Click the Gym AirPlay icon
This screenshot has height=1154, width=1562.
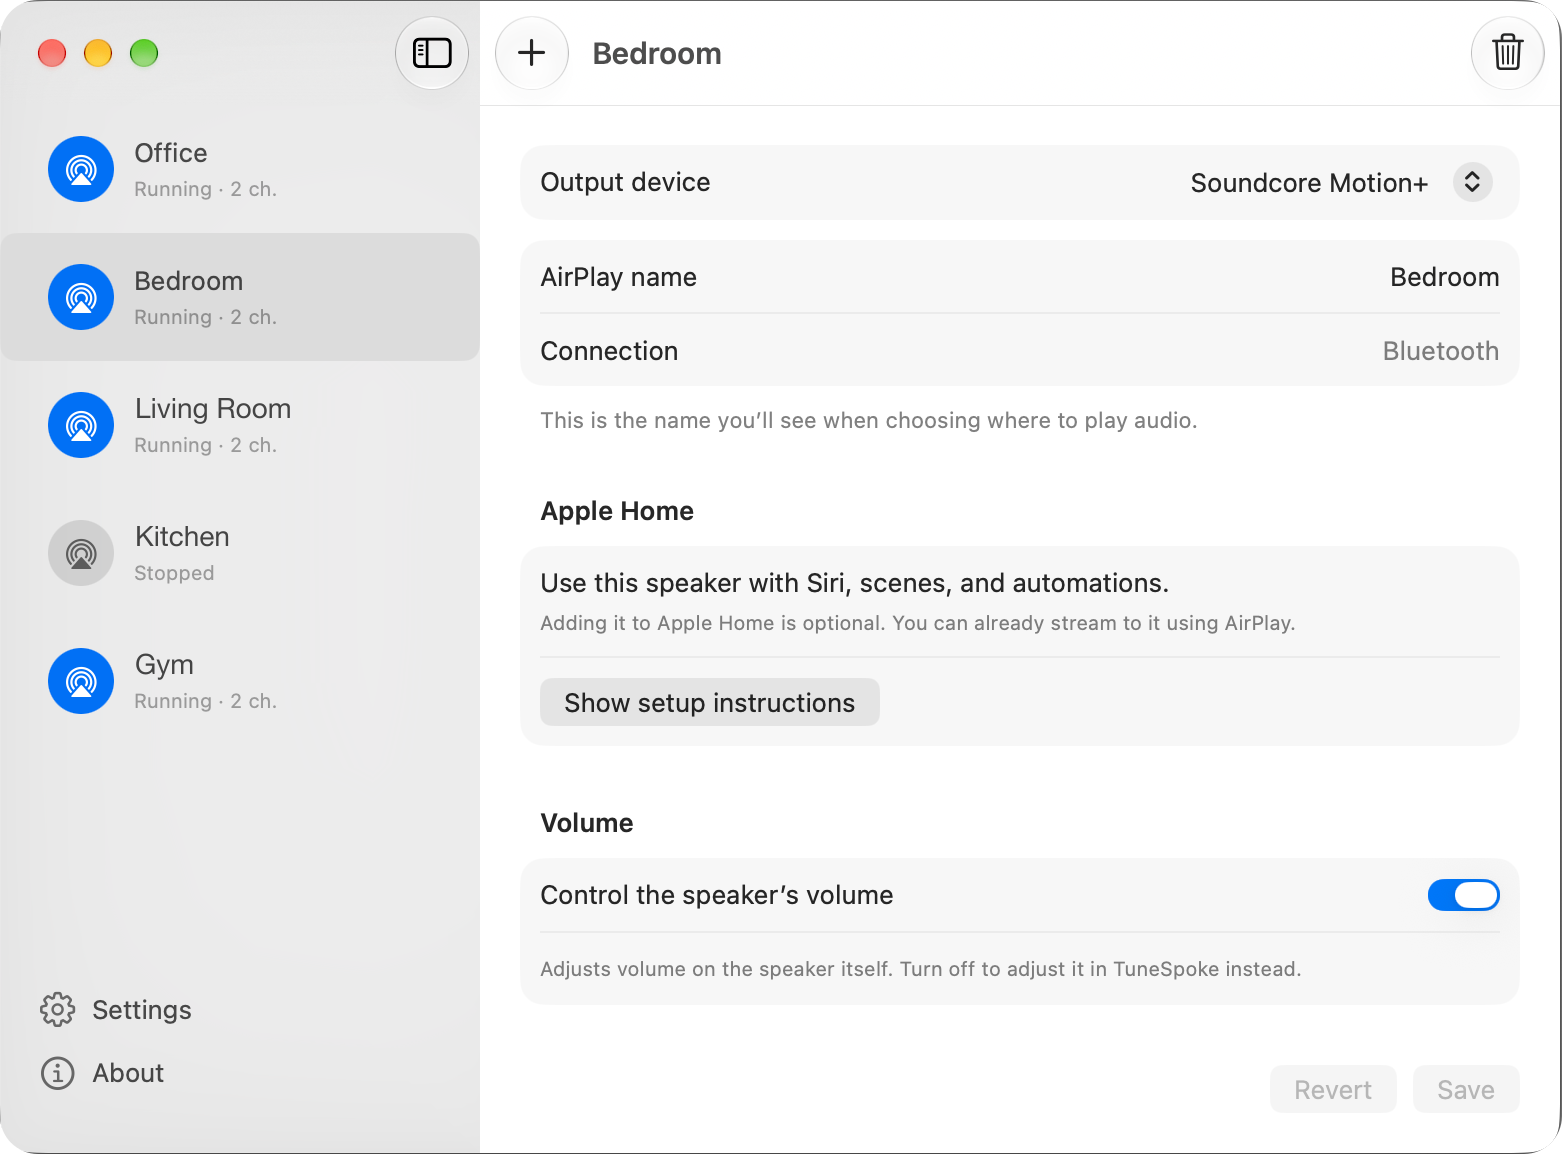point(81,681)
